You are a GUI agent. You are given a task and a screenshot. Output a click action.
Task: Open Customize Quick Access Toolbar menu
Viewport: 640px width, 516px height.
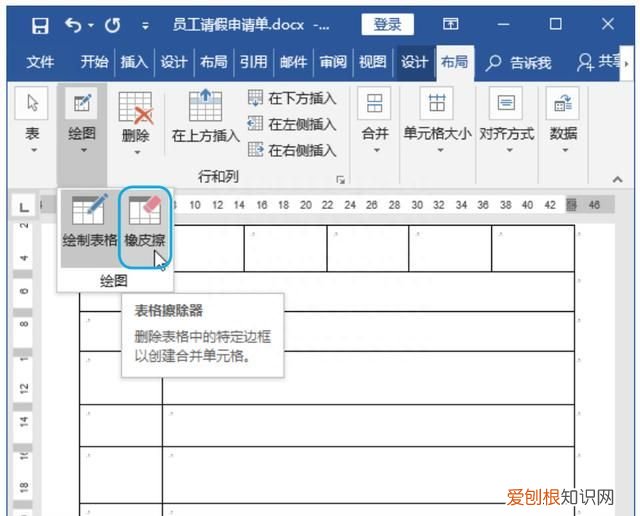coord(145,26)
